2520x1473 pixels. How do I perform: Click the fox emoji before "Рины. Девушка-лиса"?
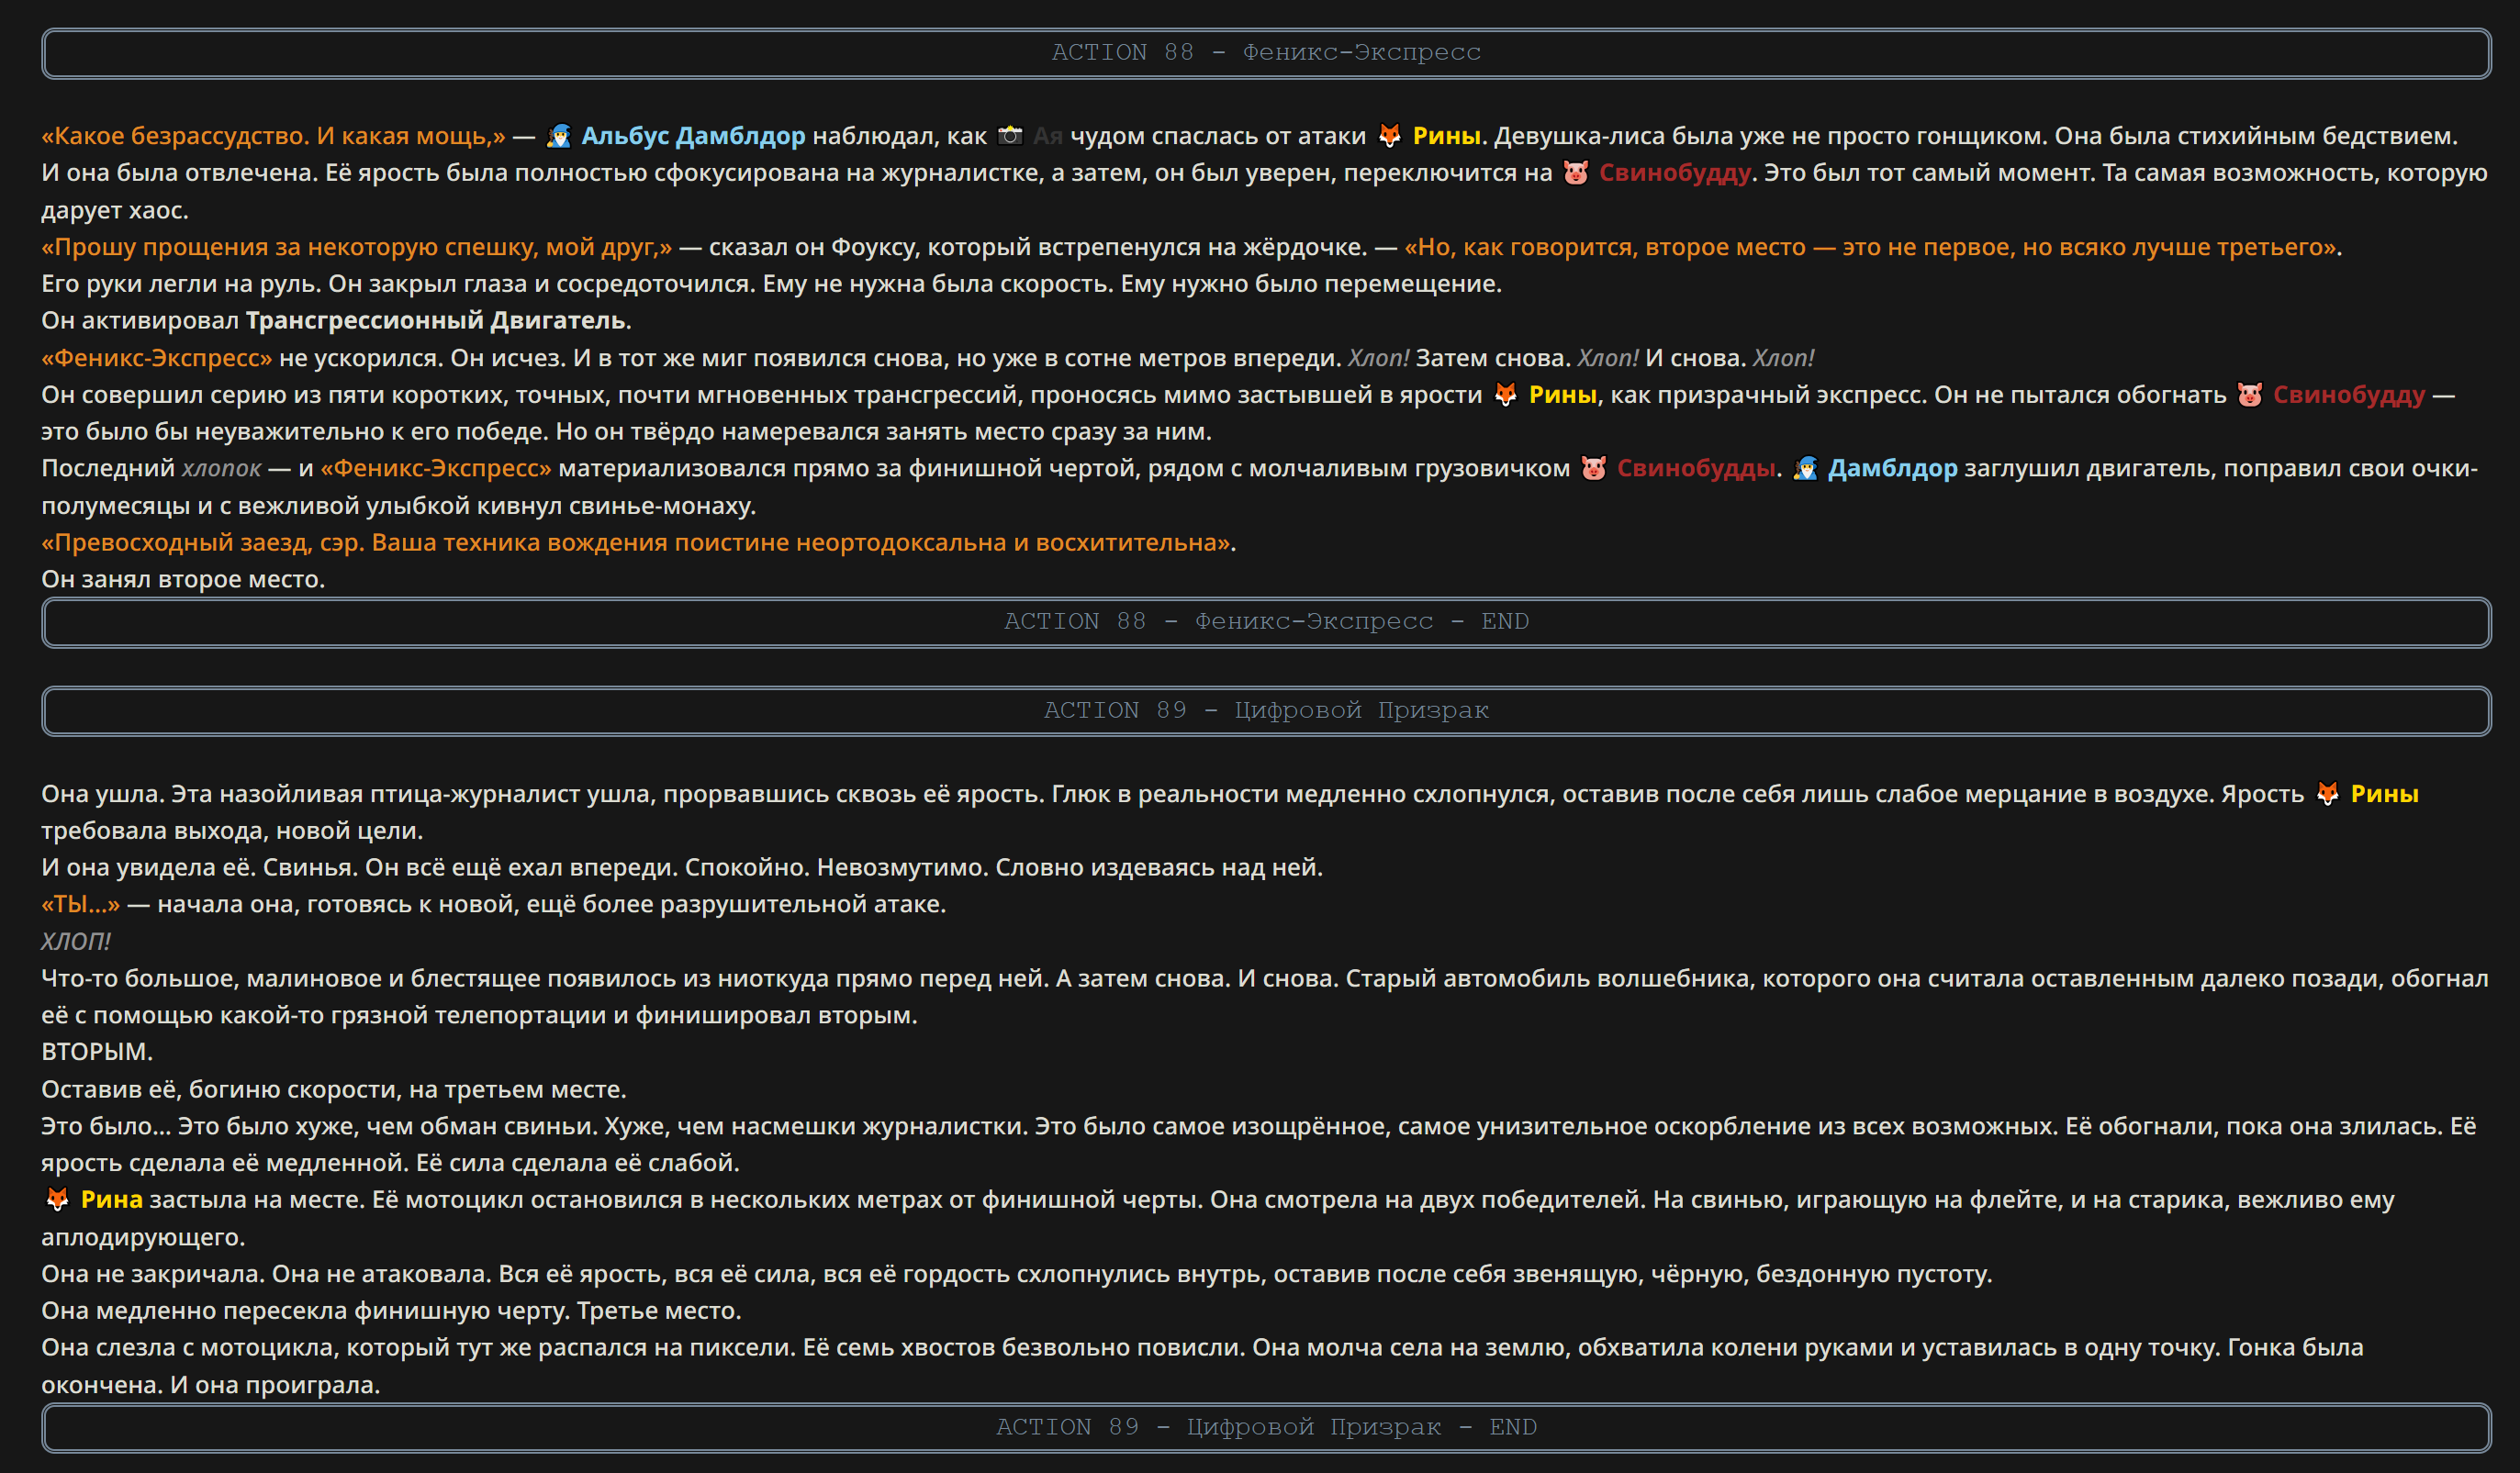point(1389,136)
